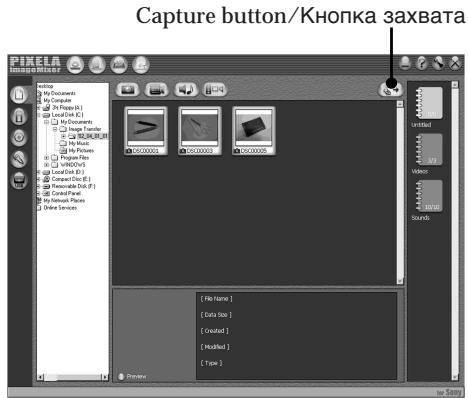Screen dimensions: 468x398
Task: Select My Documents at top of tree
Action: point(59,93)
